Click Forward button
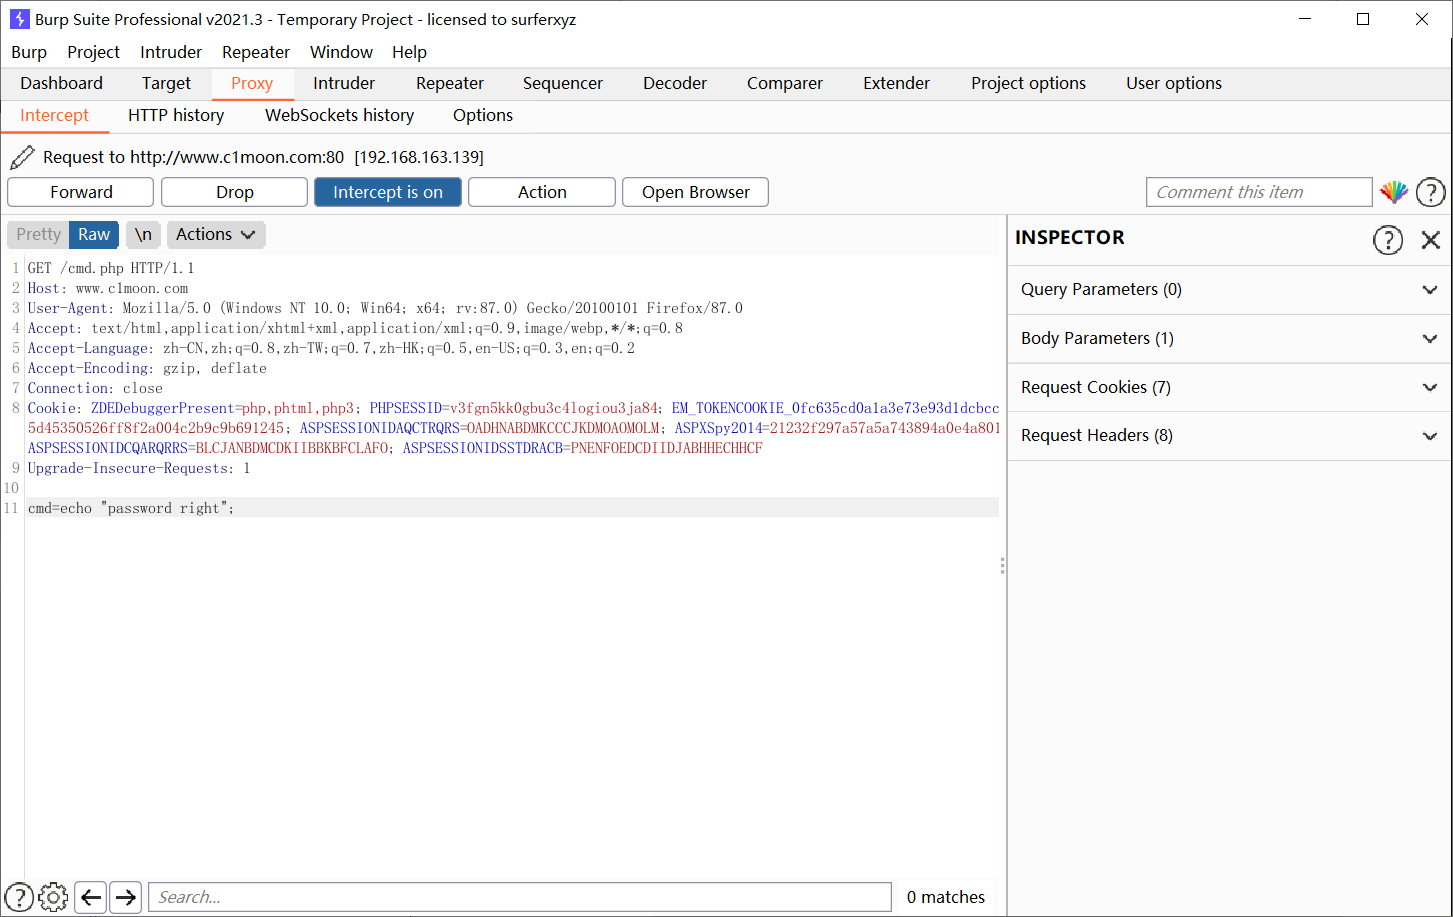 pos(81,192)
